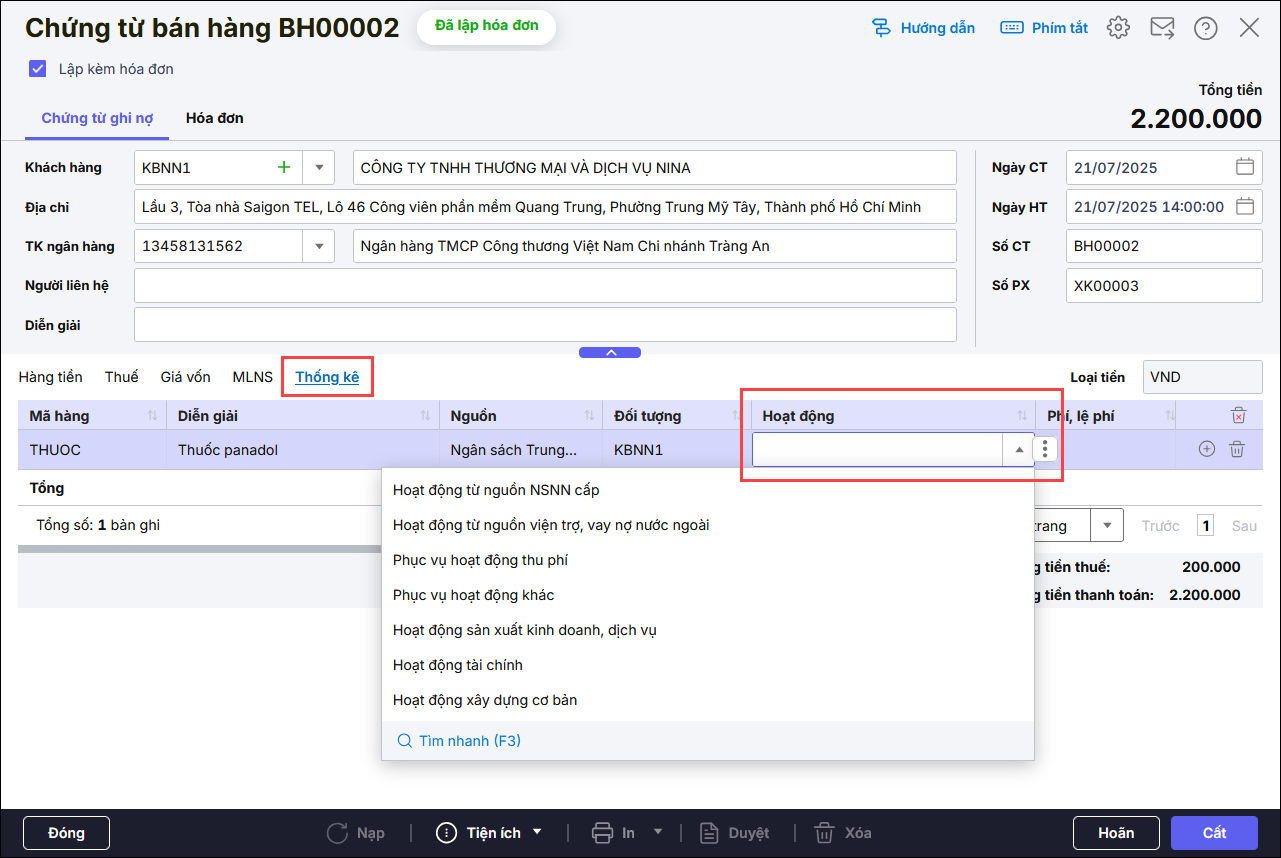This screenshot has width=1281, height=858.
Task: Open calendar picker for Ngày CT
Action: click(x=1245, y=167)
